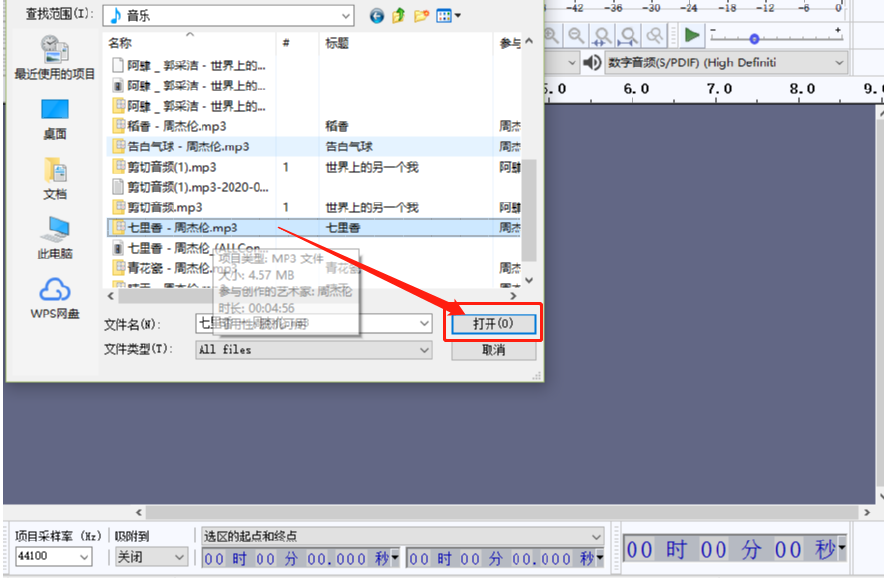Image resolution: width=885 pixels, height=578 pixels.
Task: Go up one folder level
Action: point(398,16)
